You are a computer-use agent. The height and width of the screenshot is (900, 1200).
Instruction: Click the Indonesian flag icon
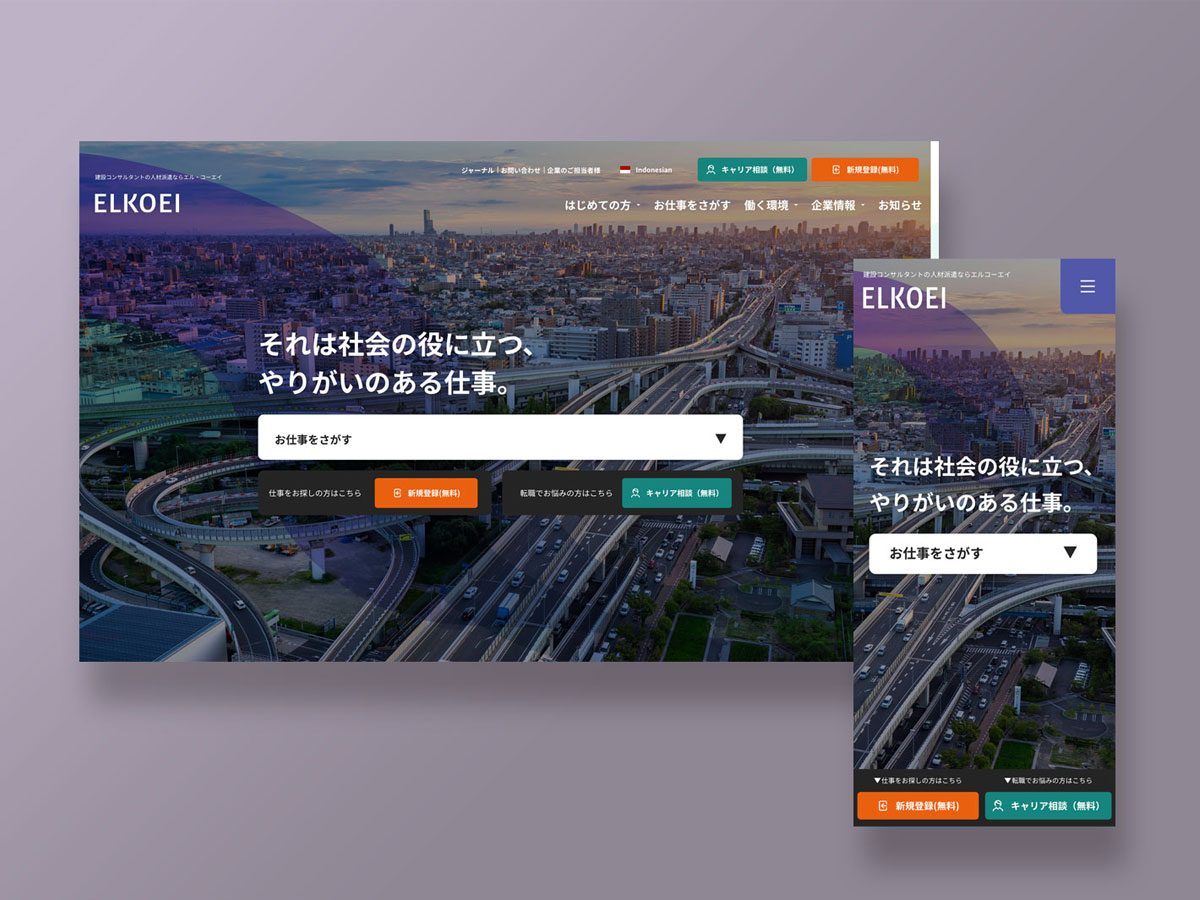pyautogui.click(x=625, y=170)
